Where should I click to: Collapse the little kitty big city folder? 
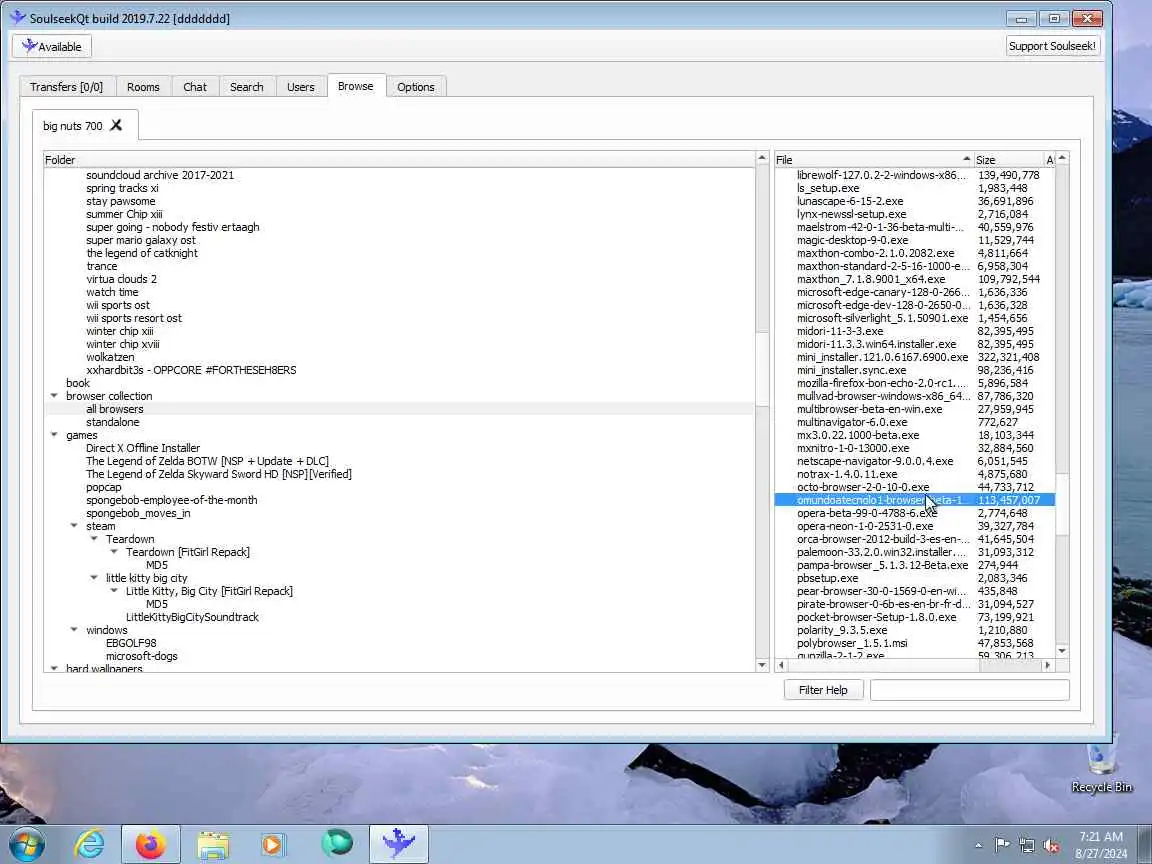(94, 577)
